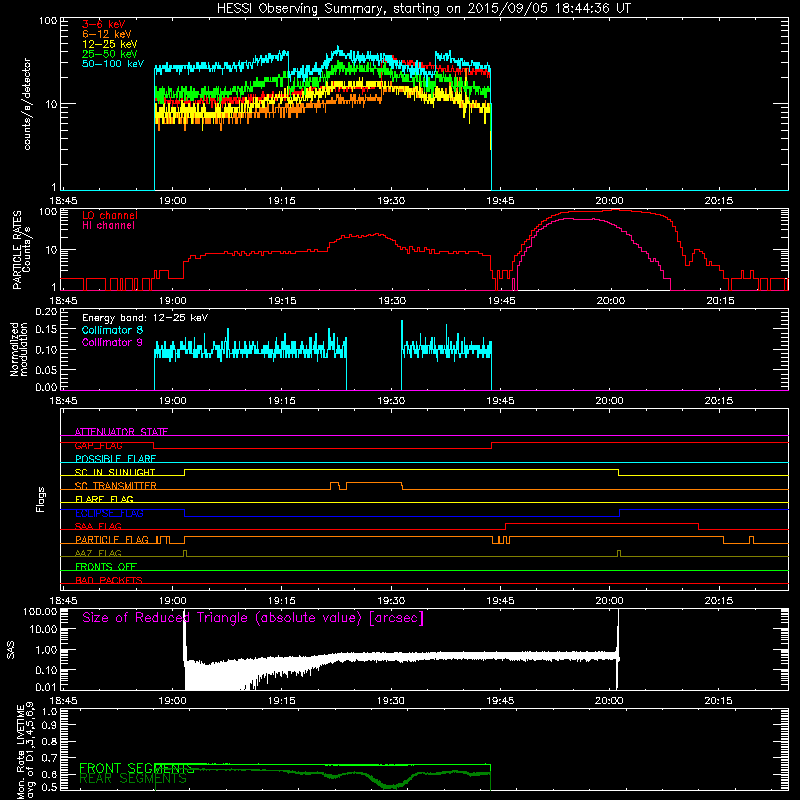Select the LO channel legend label
Screen dimensions: 800x800
(x=110, y=215)
